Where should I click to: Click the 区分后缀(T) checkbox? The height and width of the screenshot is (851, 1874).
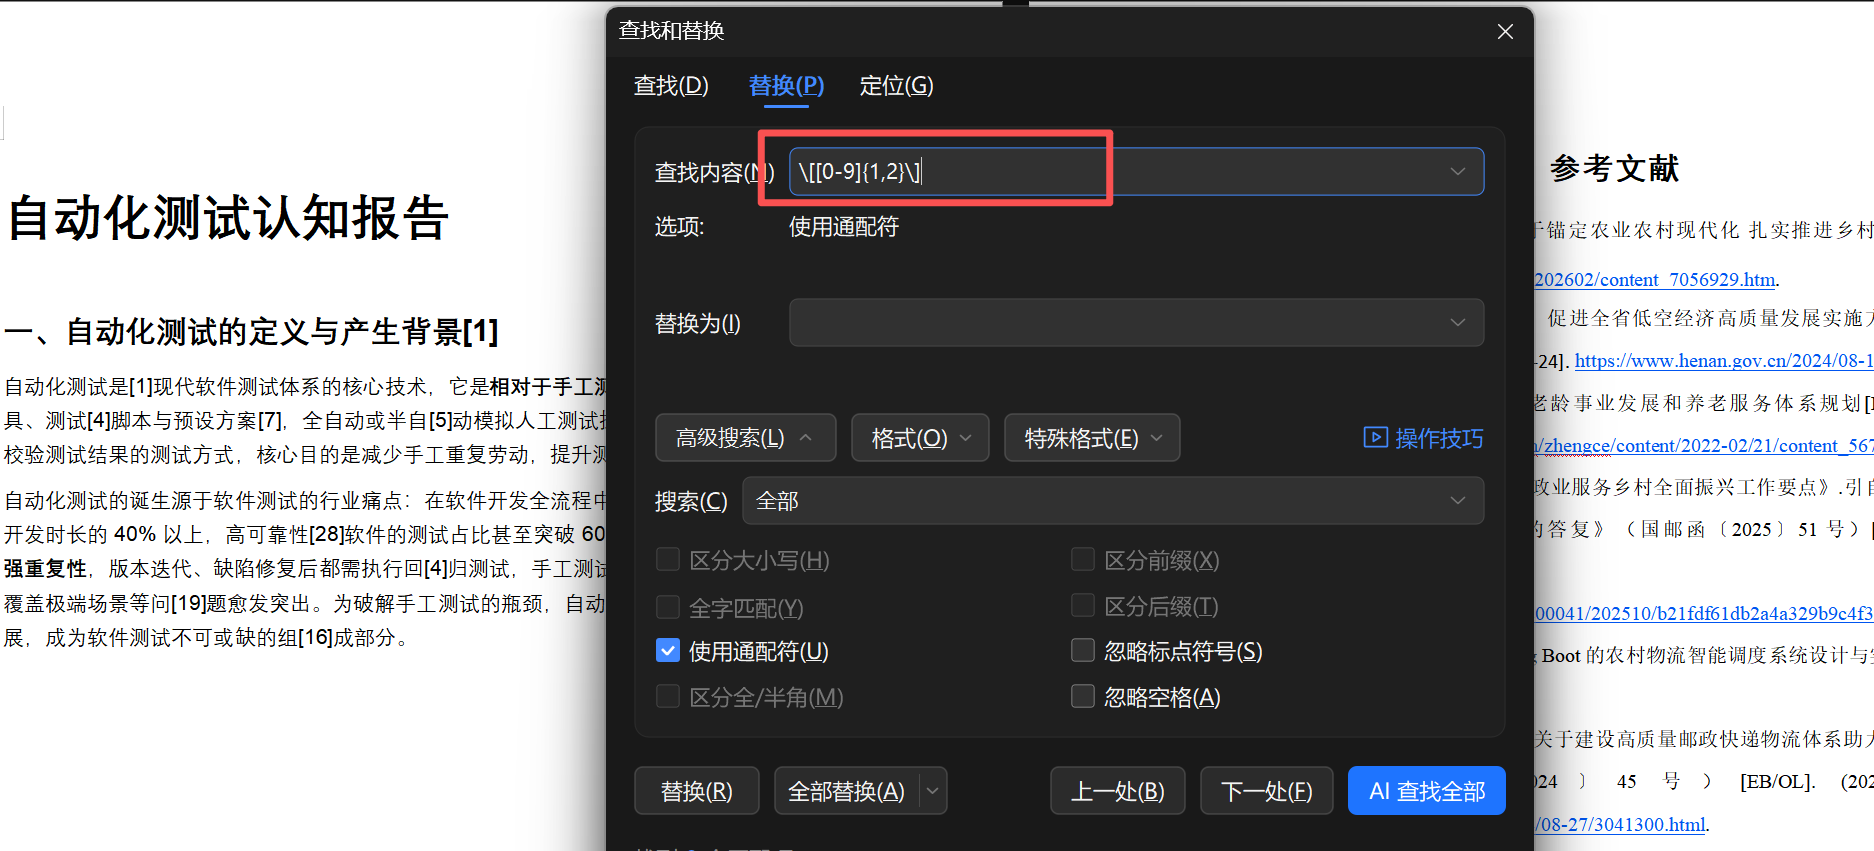(1083, 606)
